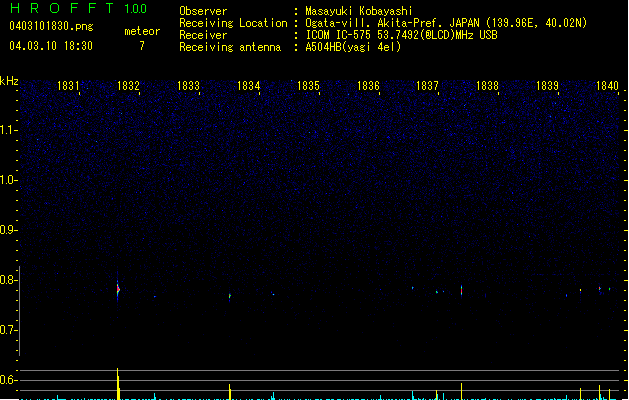
Task: Click the 'Receiving antenna' field label
Action: point(230,47)
